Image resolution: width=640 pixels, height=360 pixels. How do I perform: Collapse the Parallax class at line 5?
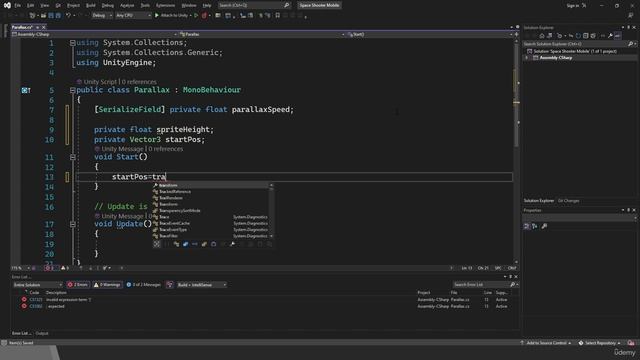coord(72,90)
